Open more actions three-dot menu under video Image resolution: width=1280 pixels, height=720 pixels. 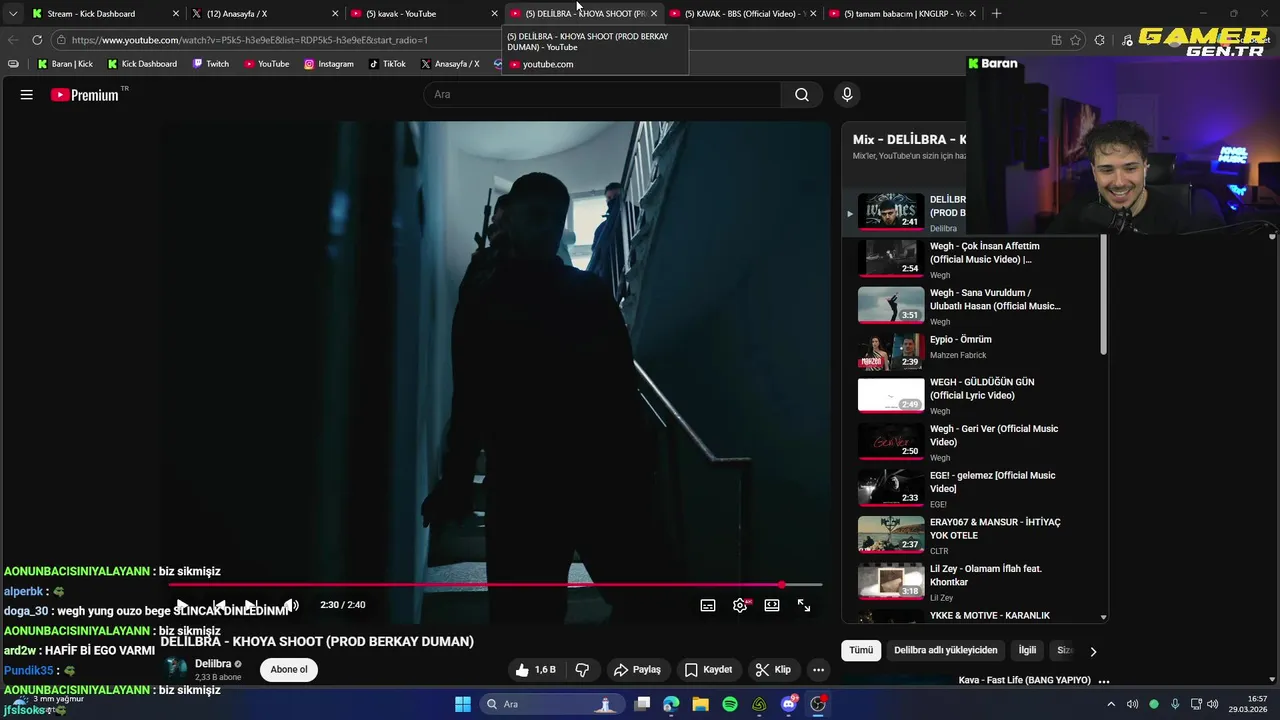click(x=818, y=670)
